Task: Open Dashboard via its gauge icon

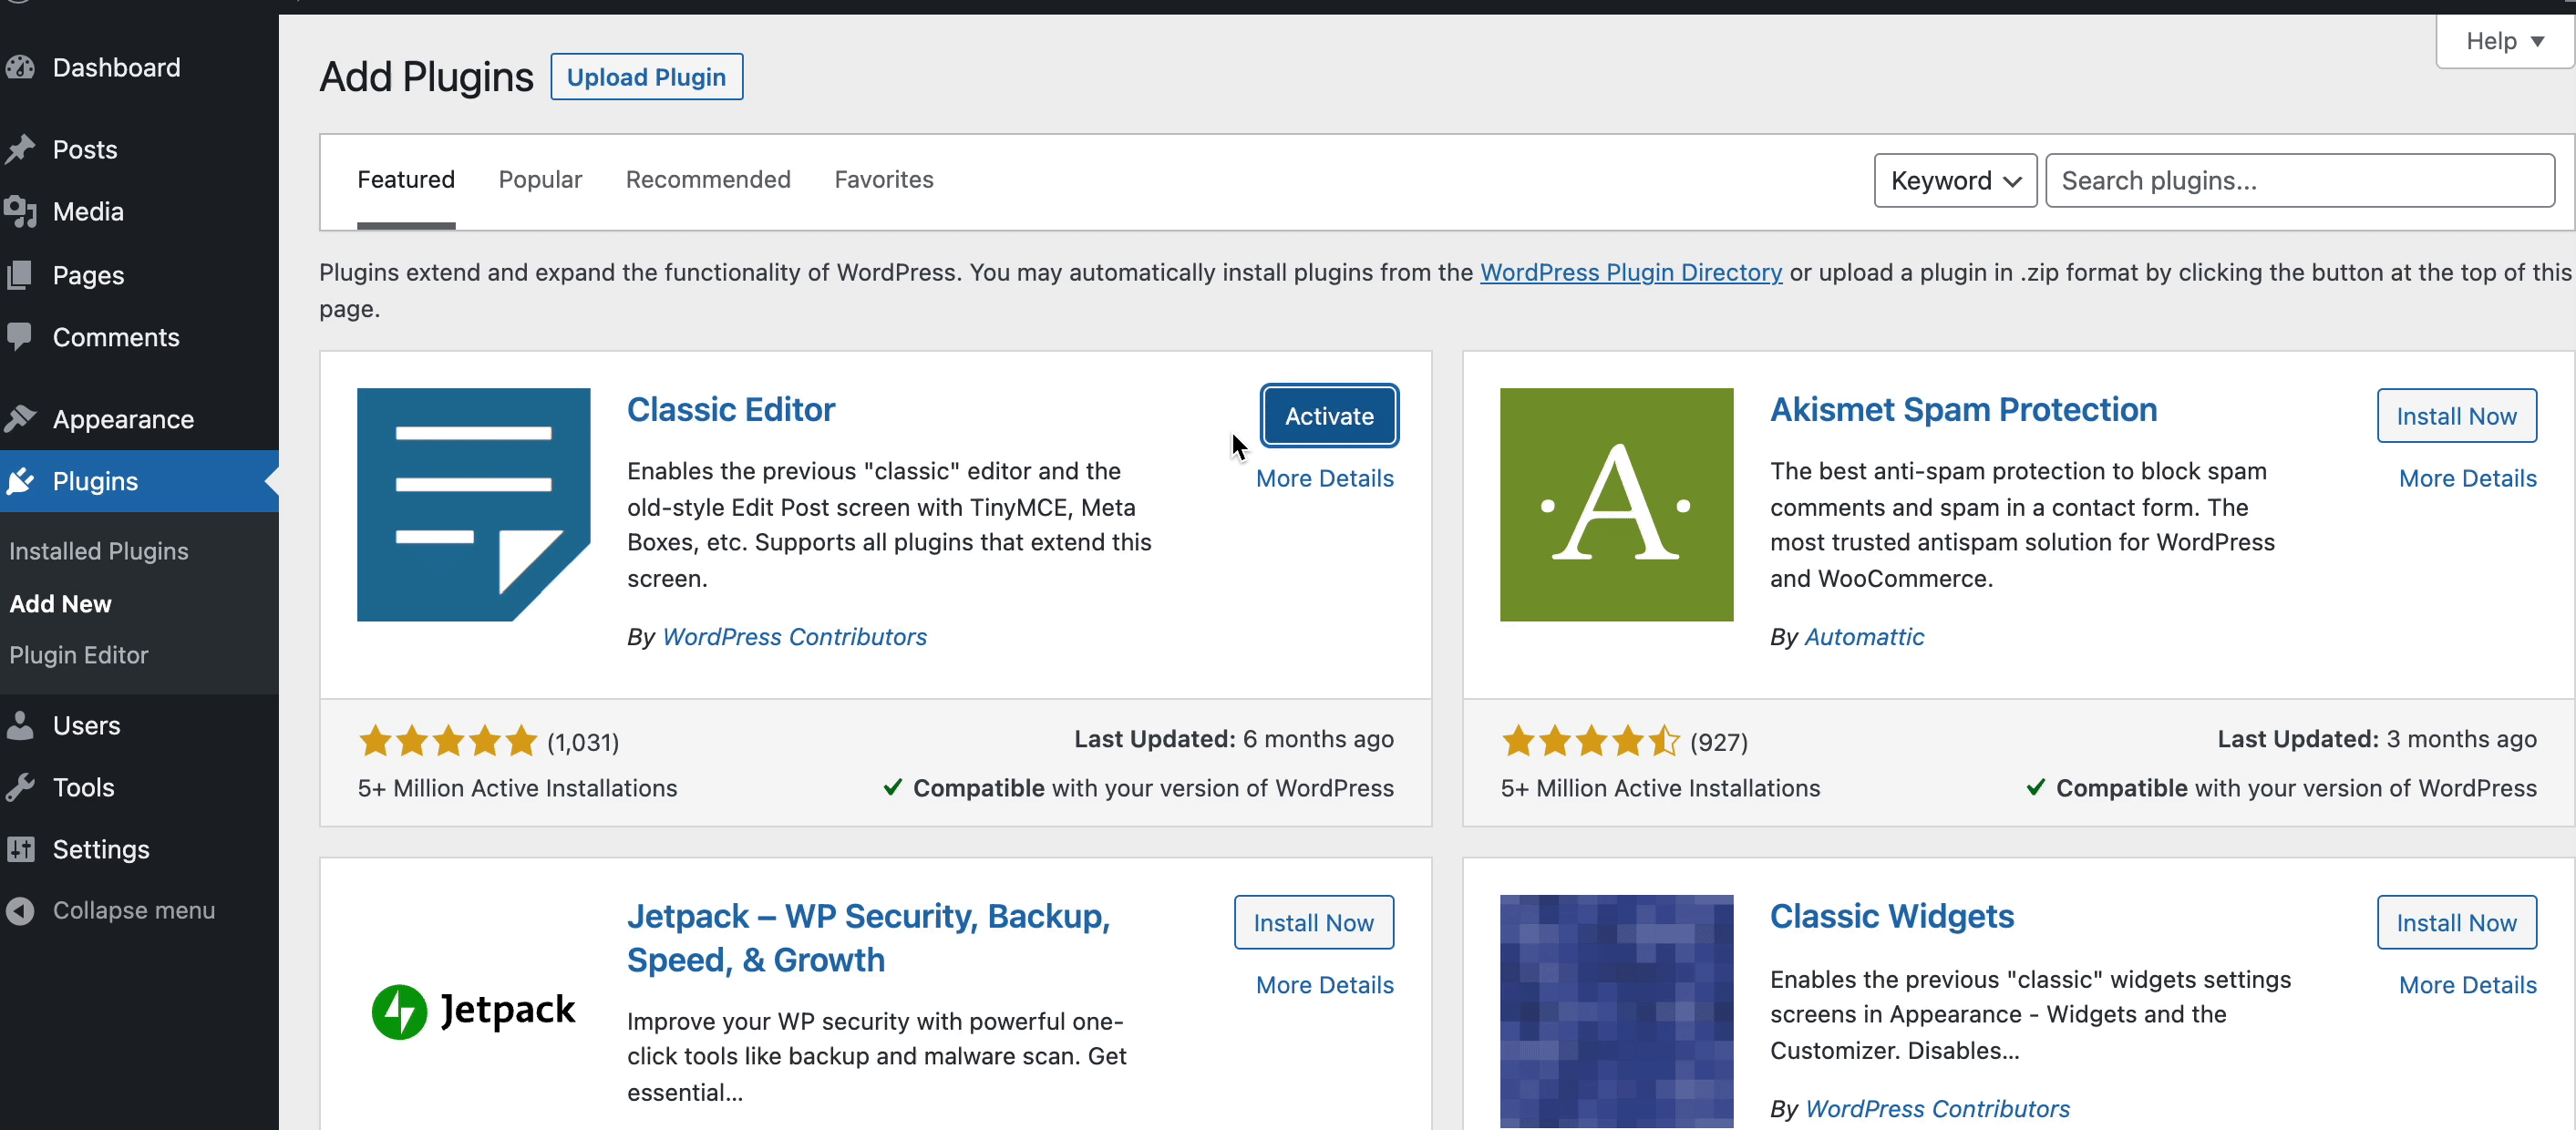Action: (20, 67)
